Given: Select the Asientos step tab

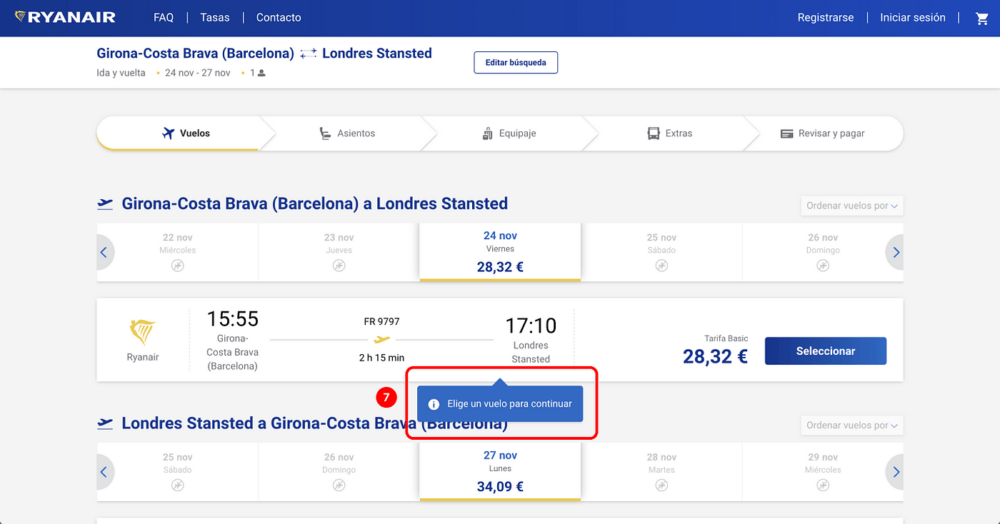Looking at the screenshot, I should pos(348,133).
